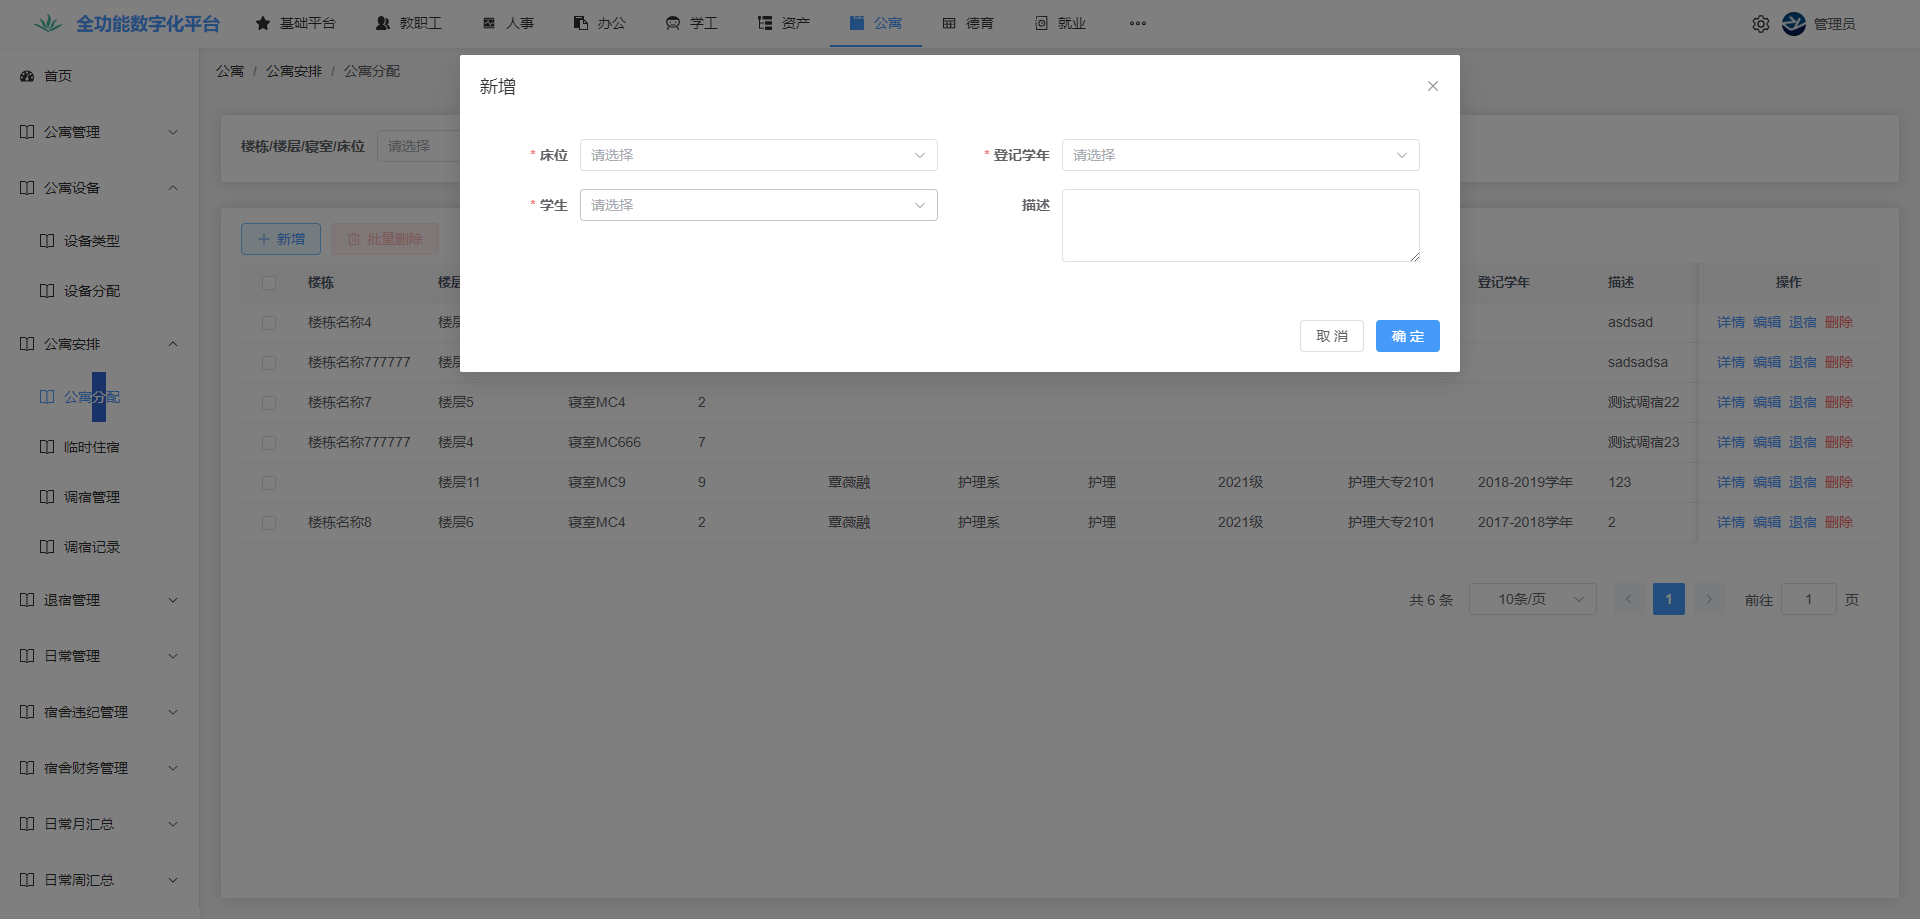Open the 床位 dropdown
The width and height of the screenshot is (1920, 919).
[x=758, y=155]
